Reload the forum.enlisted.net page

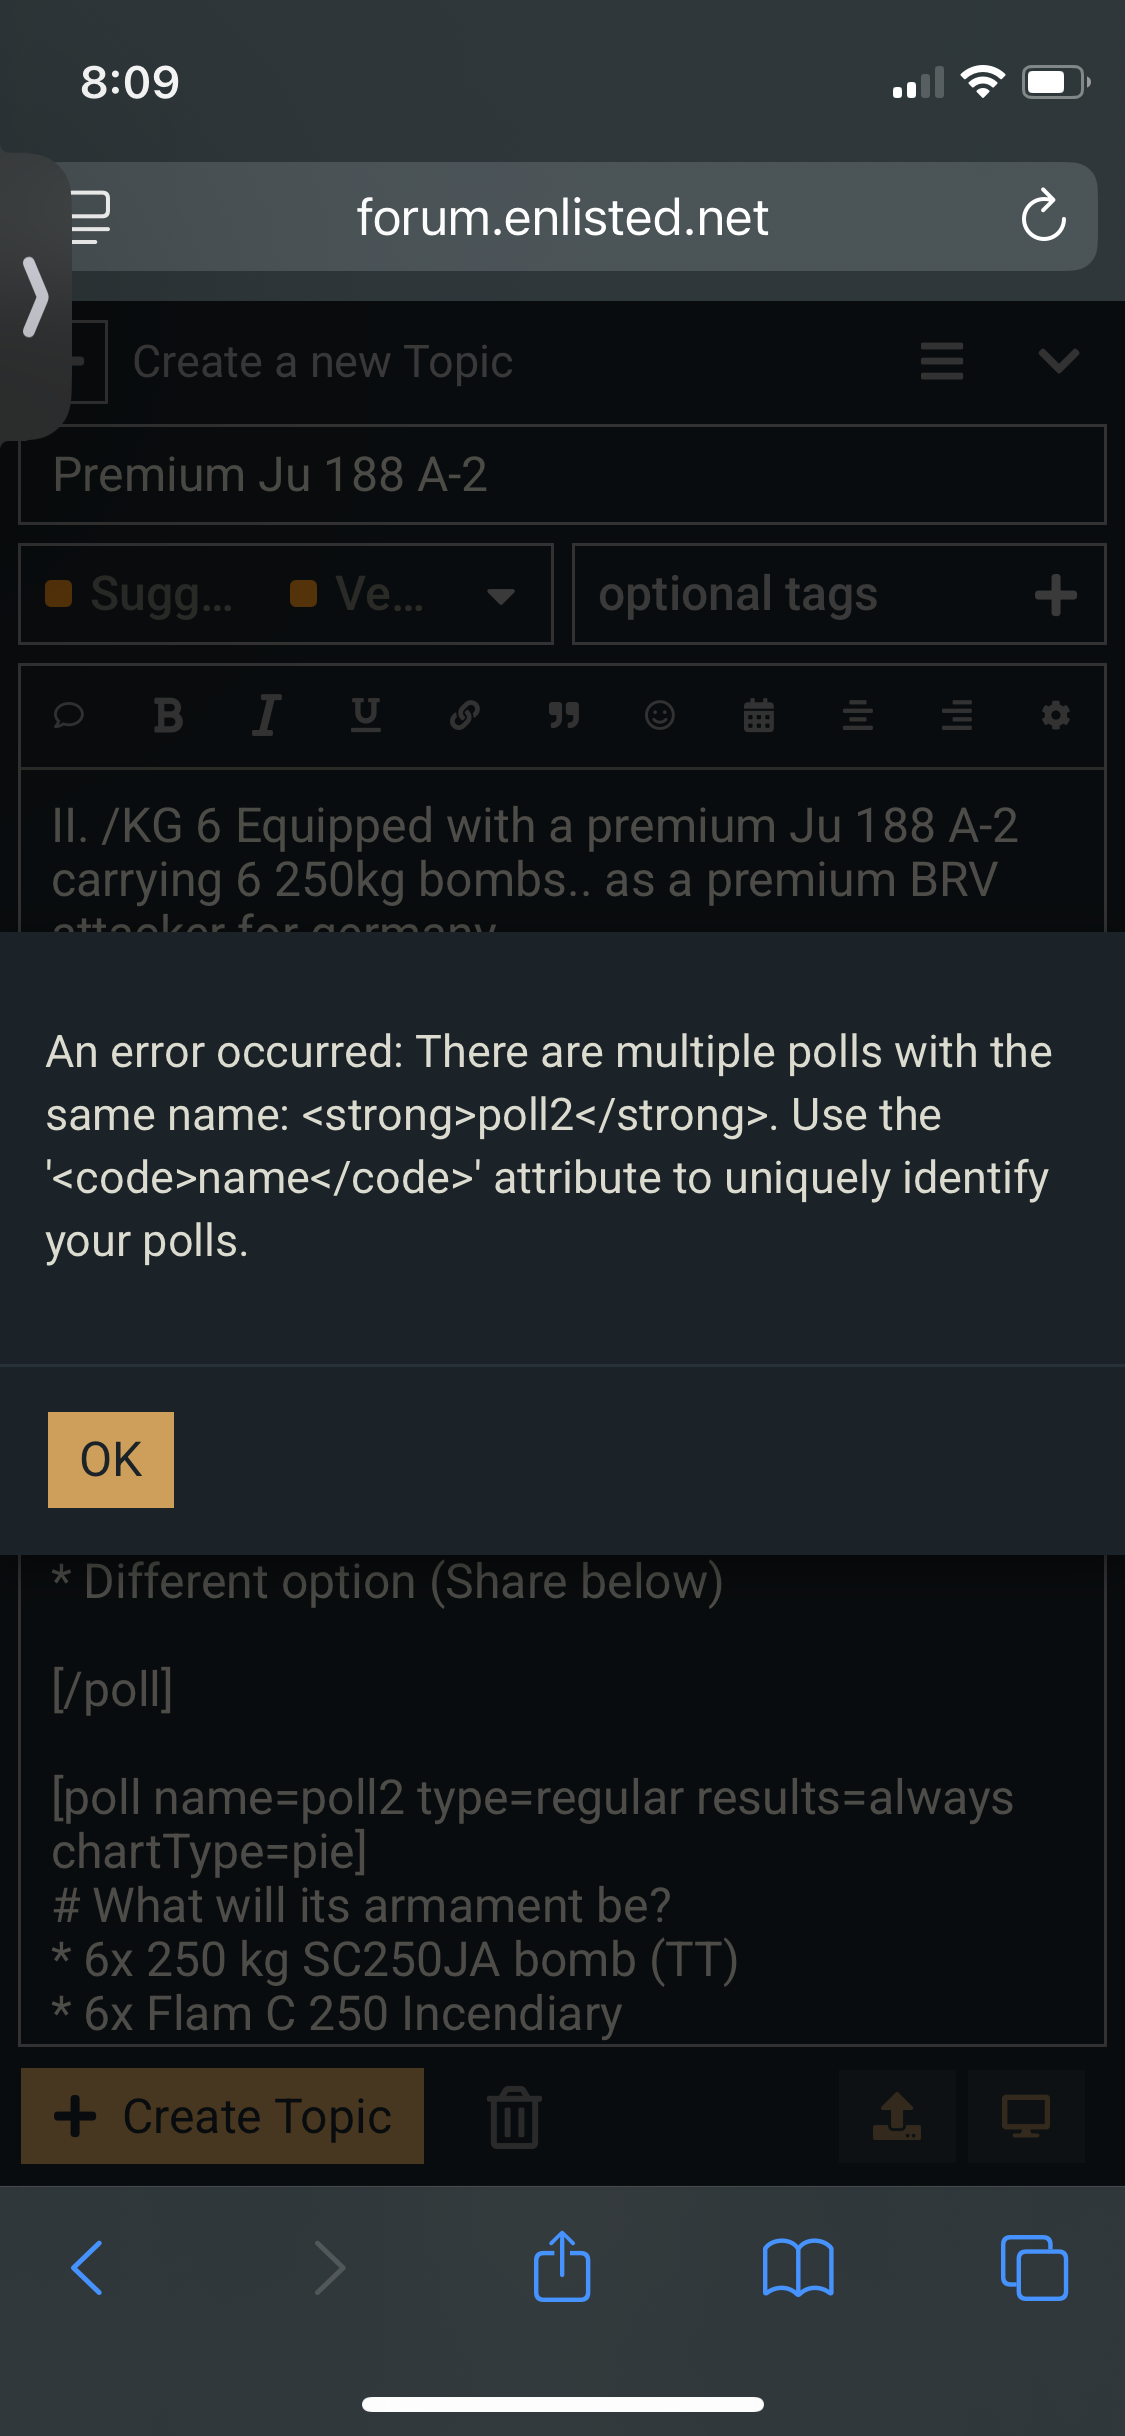pos(1043,216)
